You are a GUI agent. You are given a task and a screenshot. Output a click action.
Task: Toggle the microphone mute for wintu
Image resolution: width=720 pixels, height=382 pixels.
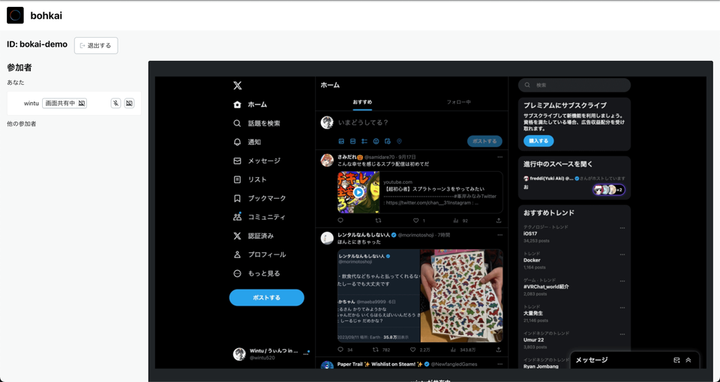pos(116,103)
